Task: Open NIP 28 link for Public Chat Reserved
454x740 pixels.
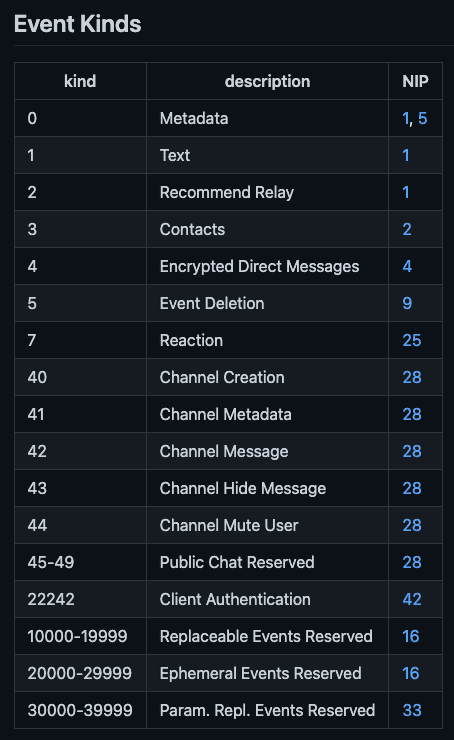Action: pos(412,562)
